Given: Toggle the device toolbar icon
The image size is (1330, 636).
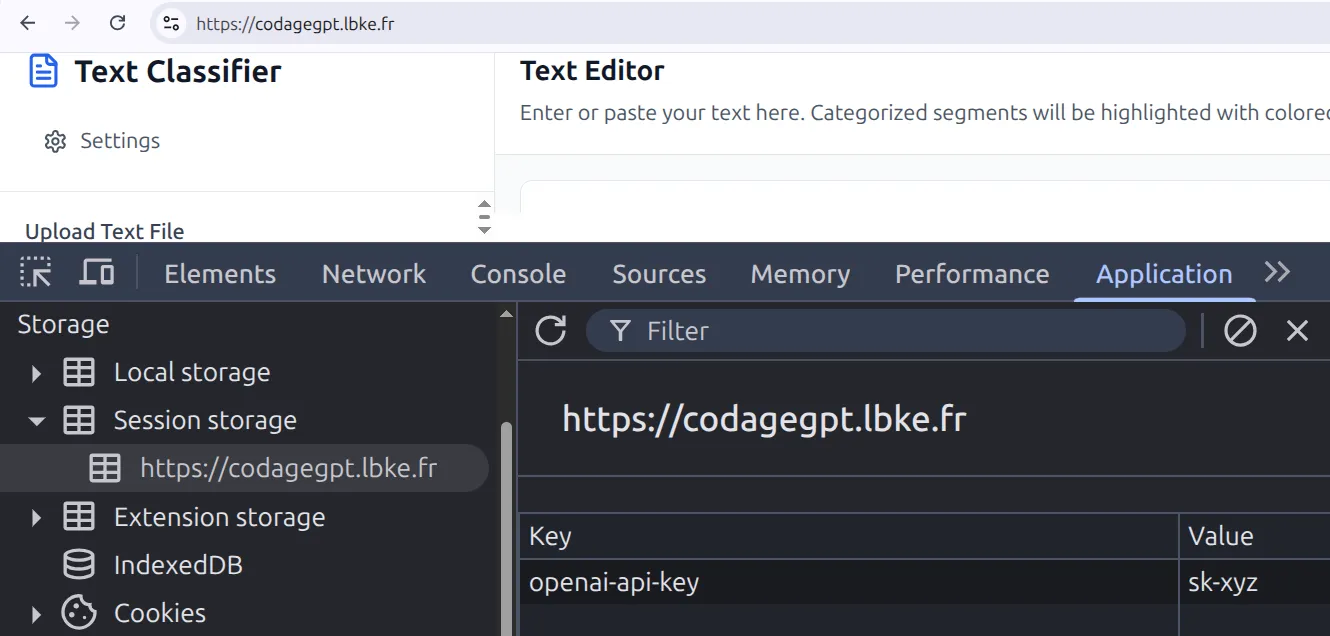Looking at the screenshot, I should 96,273.
